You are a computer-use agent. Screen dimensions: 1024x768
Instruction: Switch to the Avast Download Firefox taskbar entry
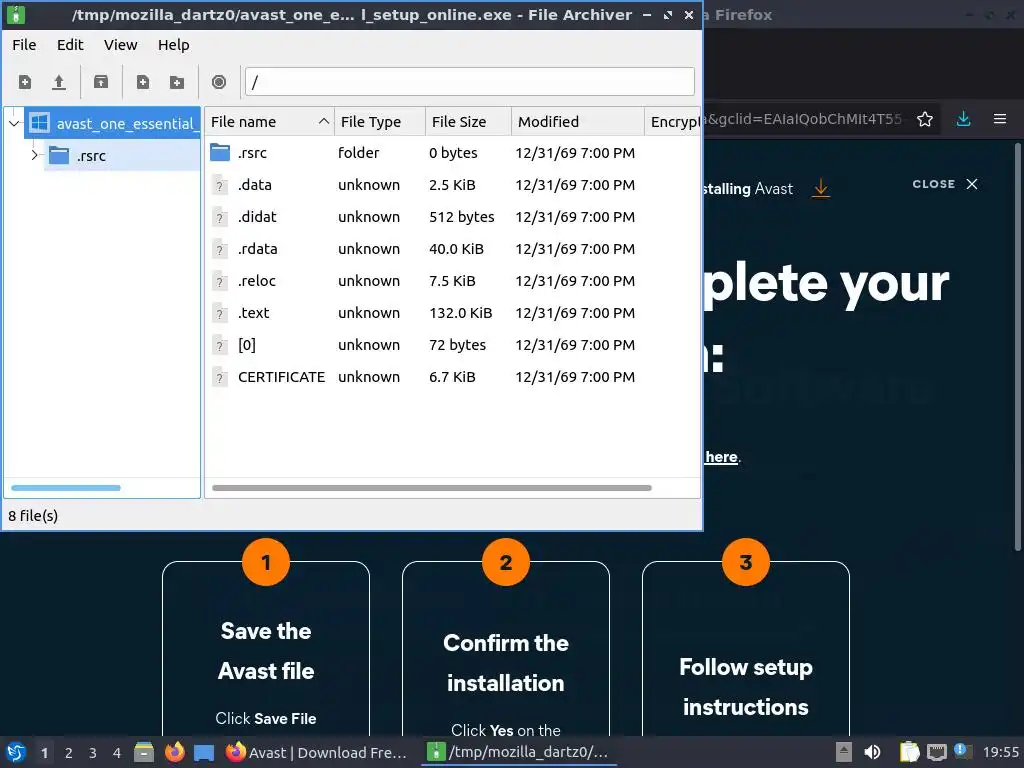[x=317, y=753]
